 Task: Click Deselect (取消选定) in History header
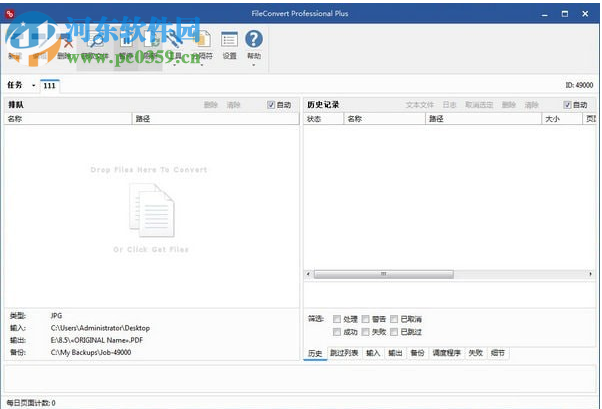[x=479, y=105]
